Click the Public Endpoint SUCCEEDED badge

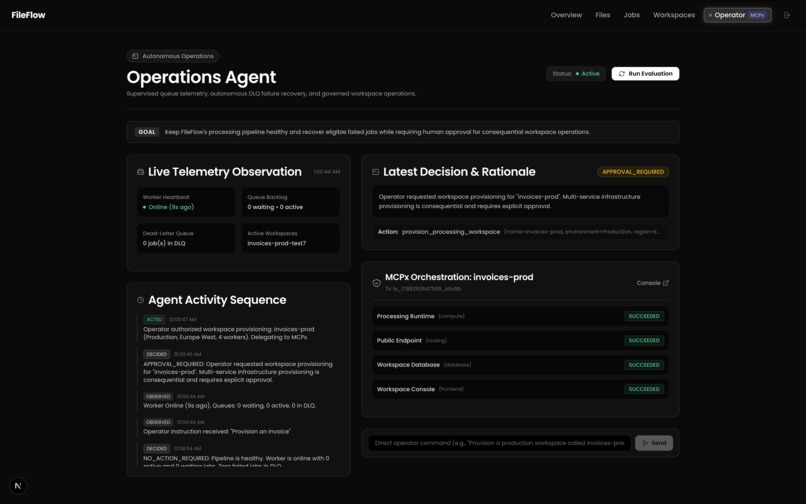(x=644, y=340)
